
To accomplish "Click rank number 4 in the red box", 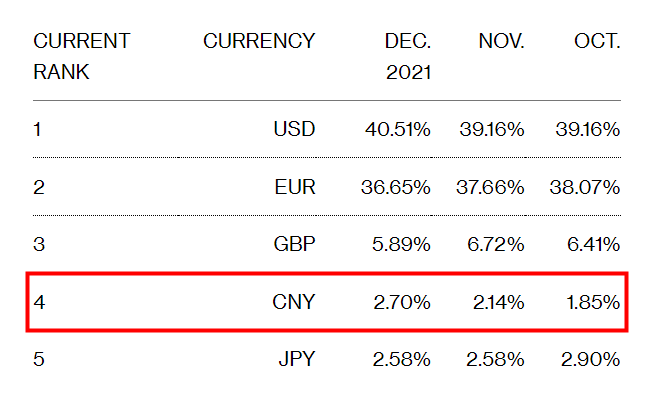I will click(x=39, y=302).
